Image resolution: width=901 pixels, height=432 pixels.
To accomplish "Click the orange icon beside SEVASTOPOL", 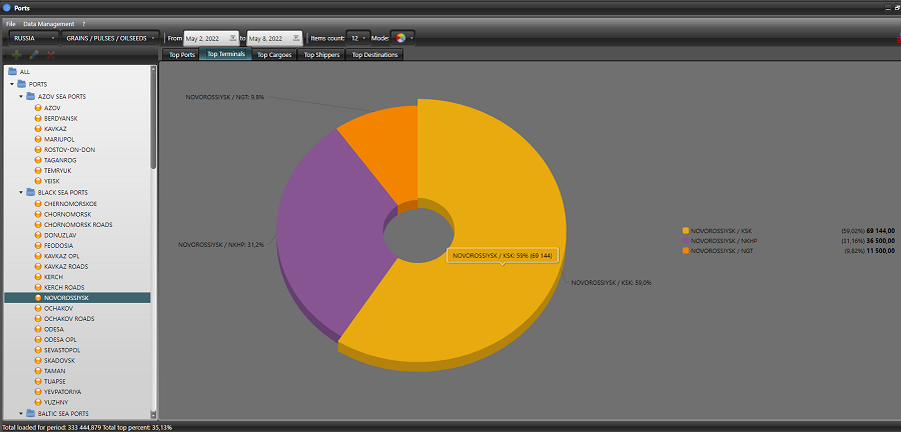I will [38, 350].
